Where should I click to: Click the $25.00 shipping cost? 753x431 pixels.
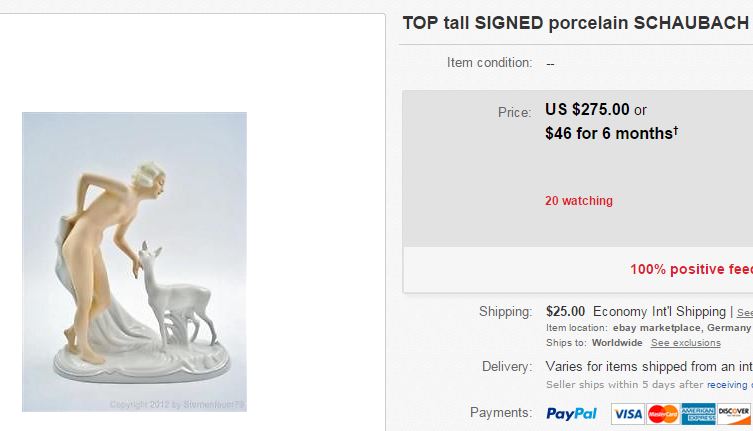566,311
